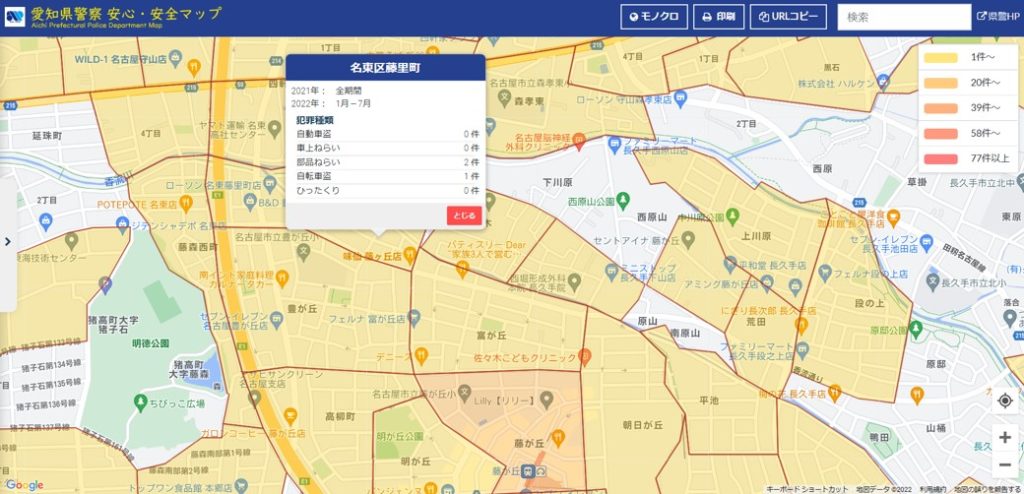The width and height of the screenshot is (1024, 494).
Task: Click ファミリーマート 長久手西原山店 marker
Action: [614, 143]
